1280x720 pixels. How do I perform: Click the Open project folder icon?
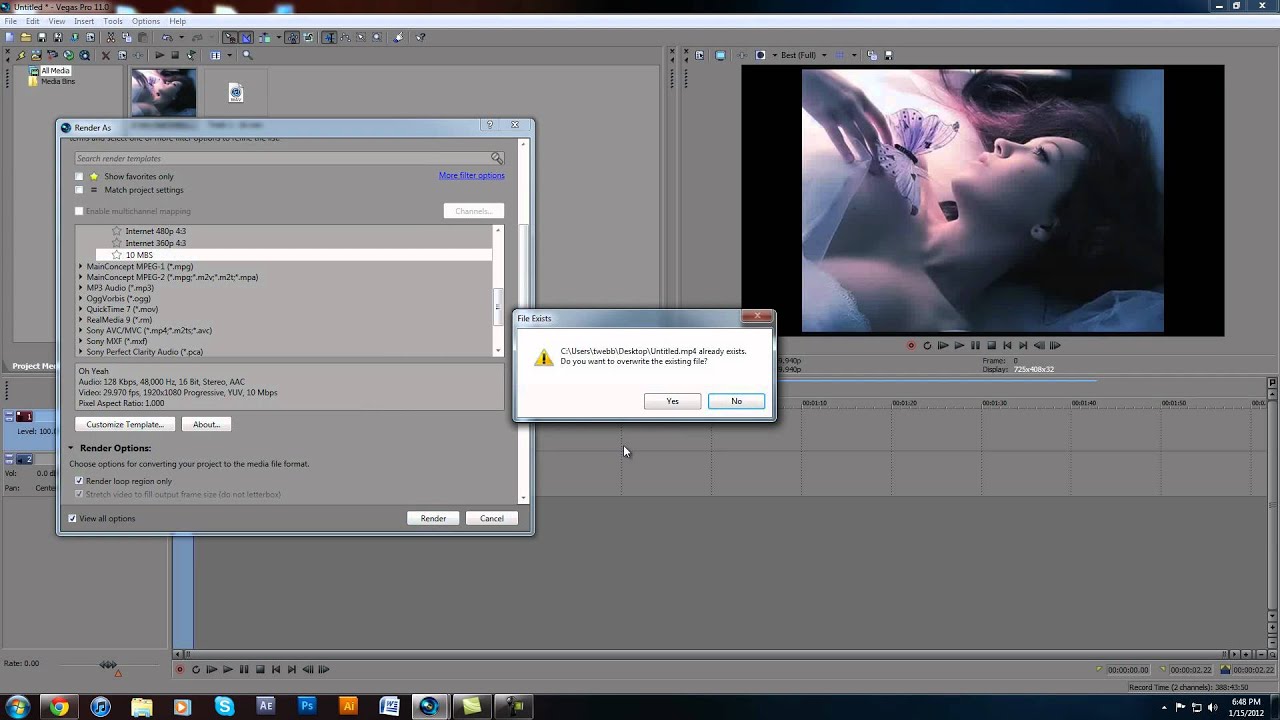(26, 38)
